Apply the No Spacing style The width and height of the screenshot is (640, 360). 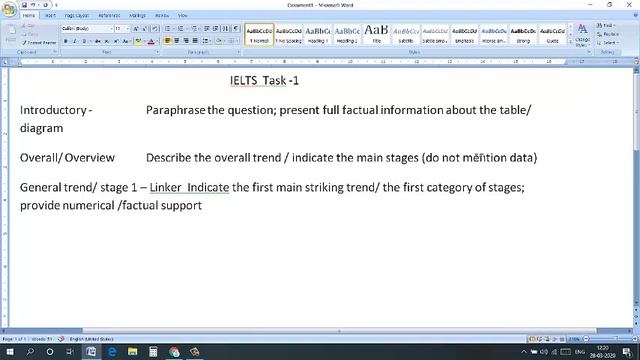(x=289, y=35)
